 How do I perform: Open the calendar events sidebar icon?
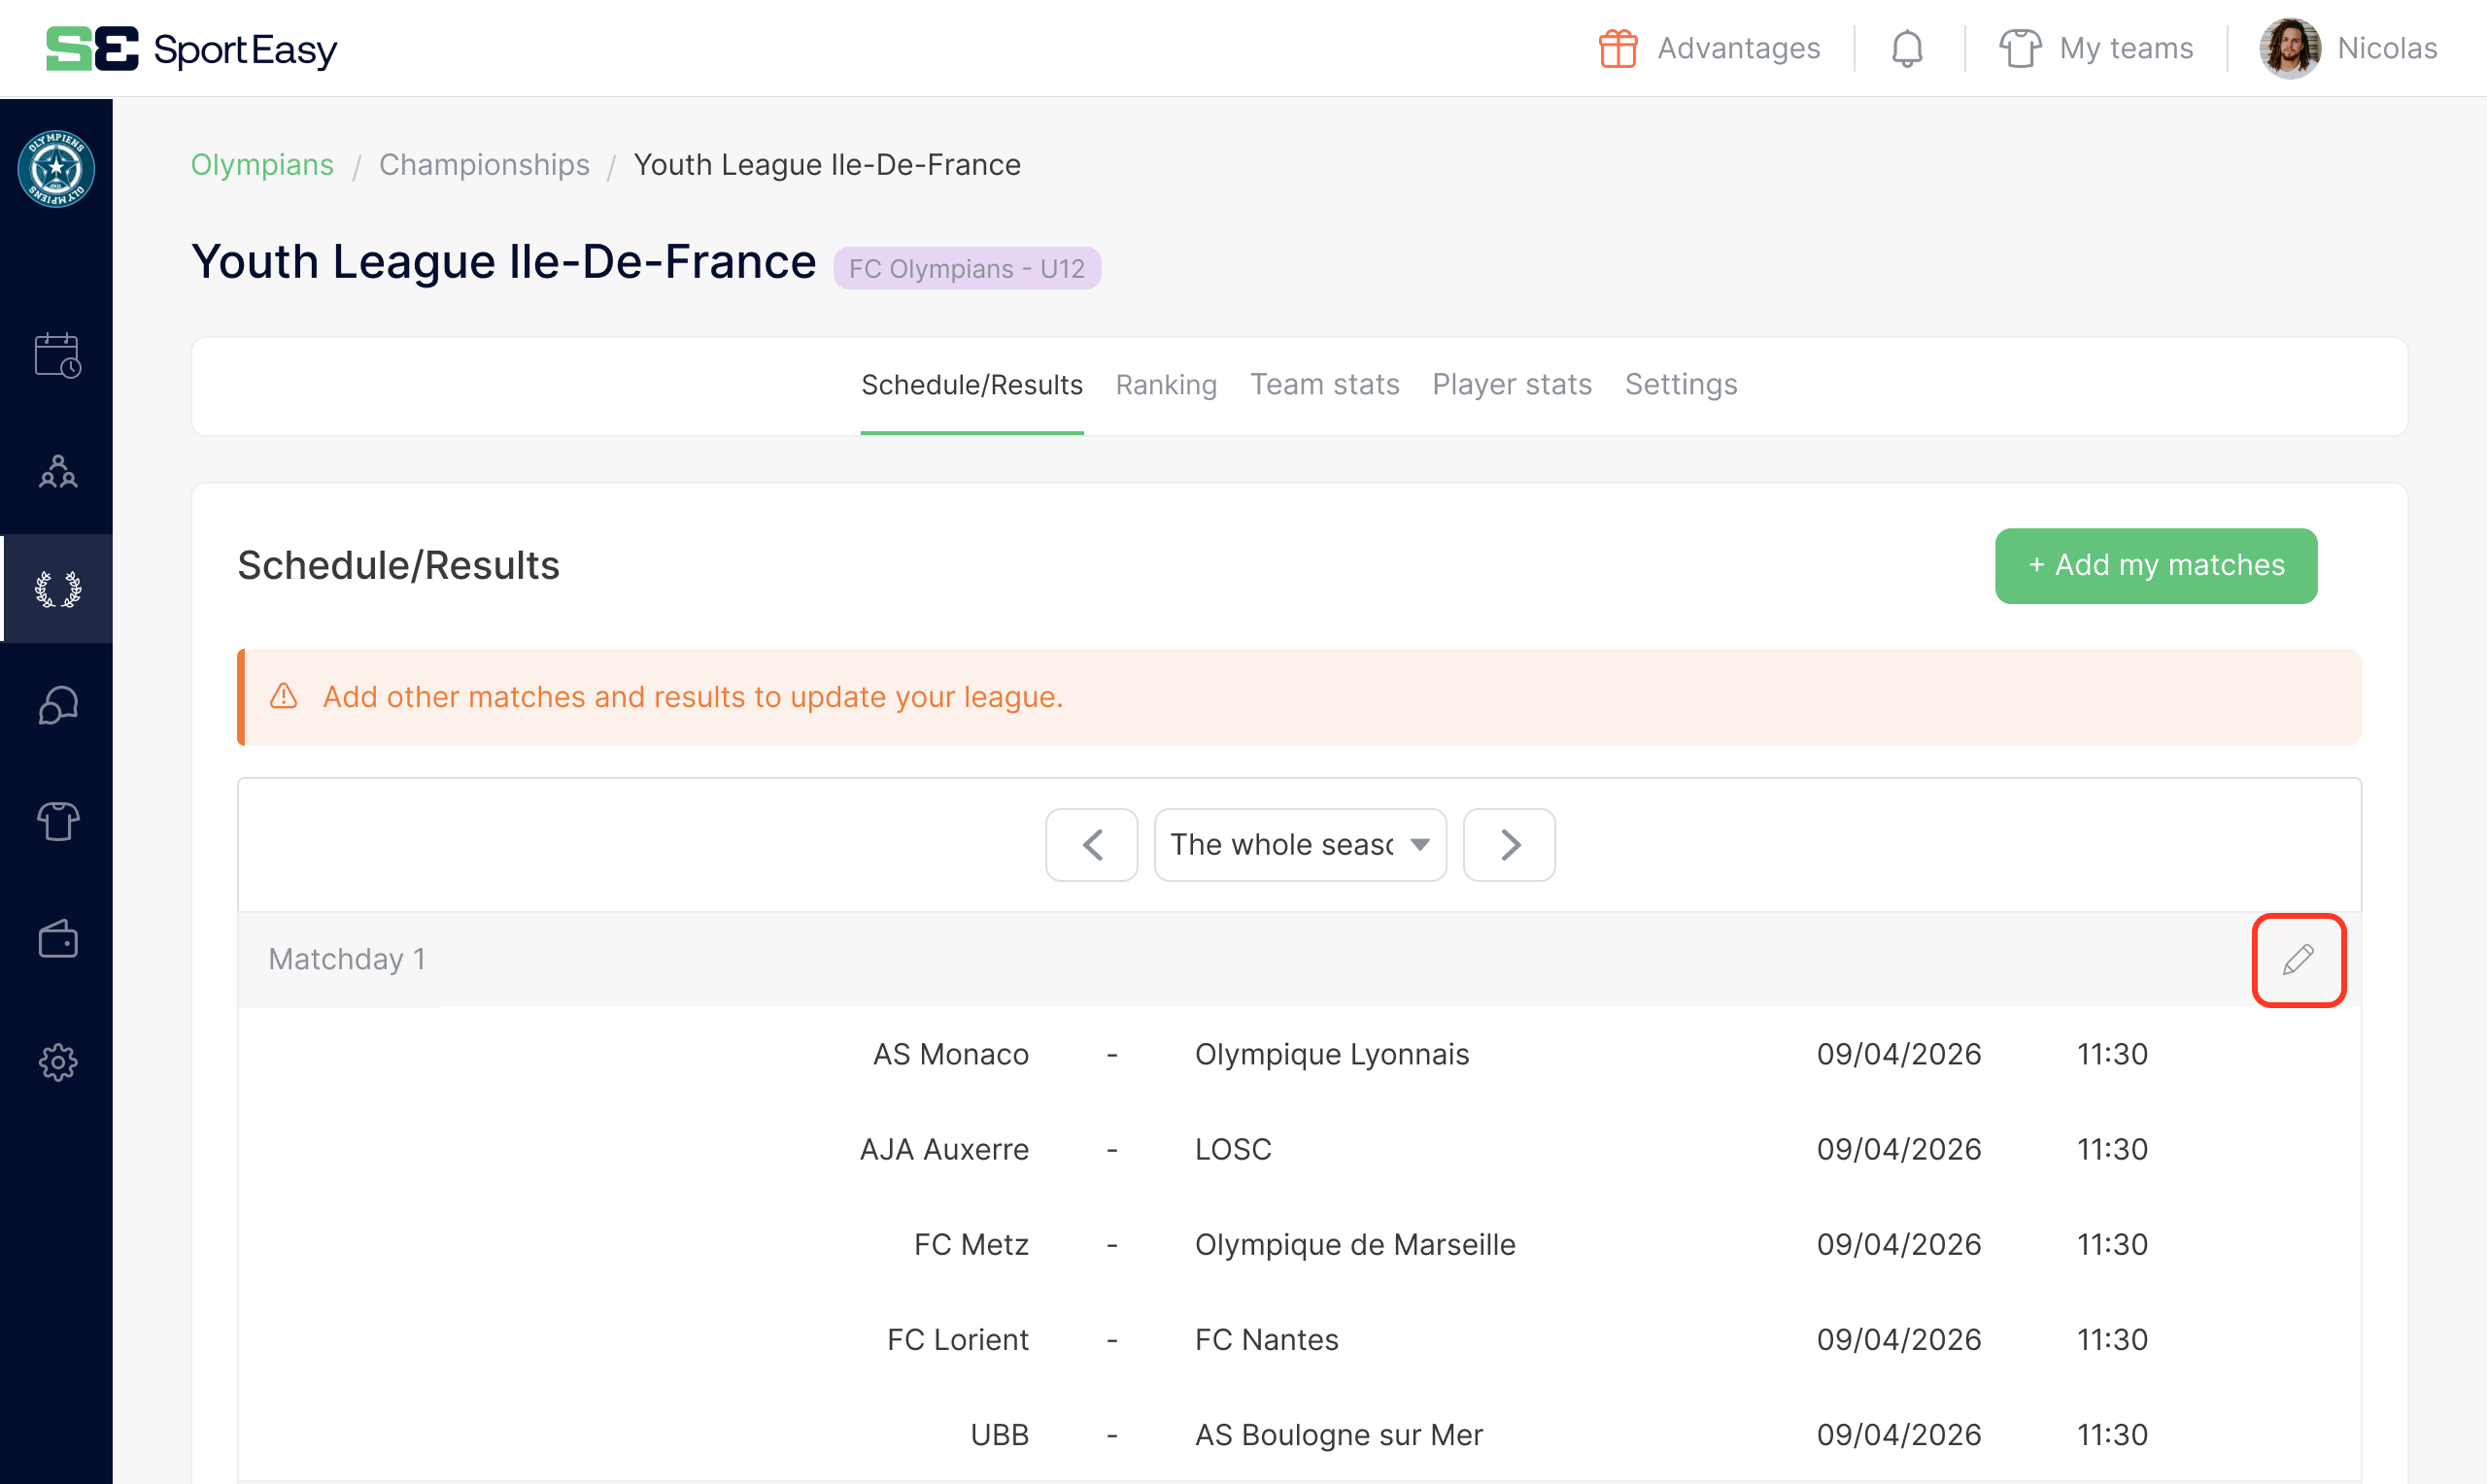58,355
